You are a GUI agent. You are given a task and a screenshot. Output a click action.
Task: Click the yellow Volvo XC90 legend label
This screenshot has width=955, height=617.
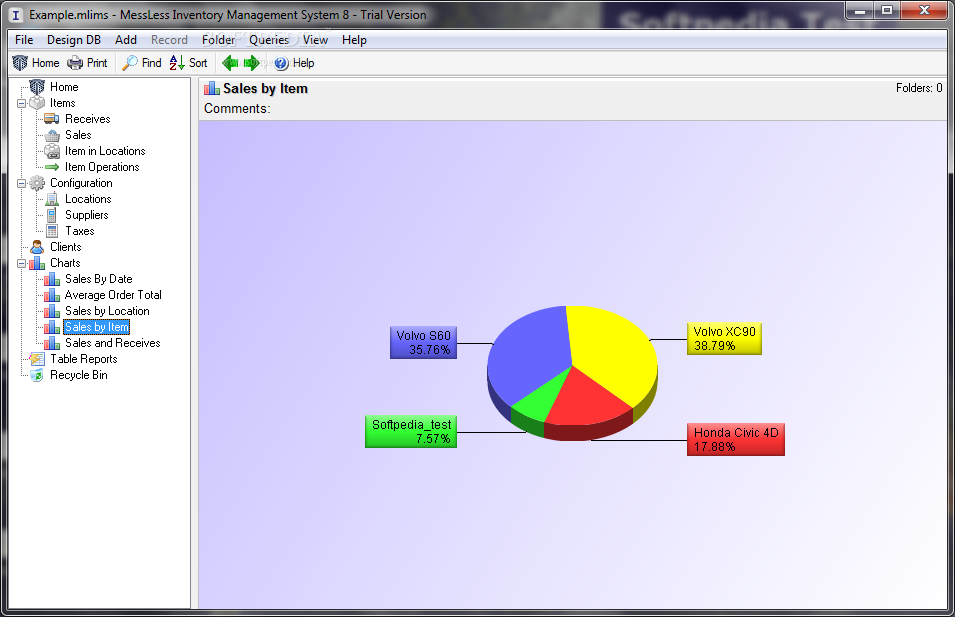click(724, 339)
